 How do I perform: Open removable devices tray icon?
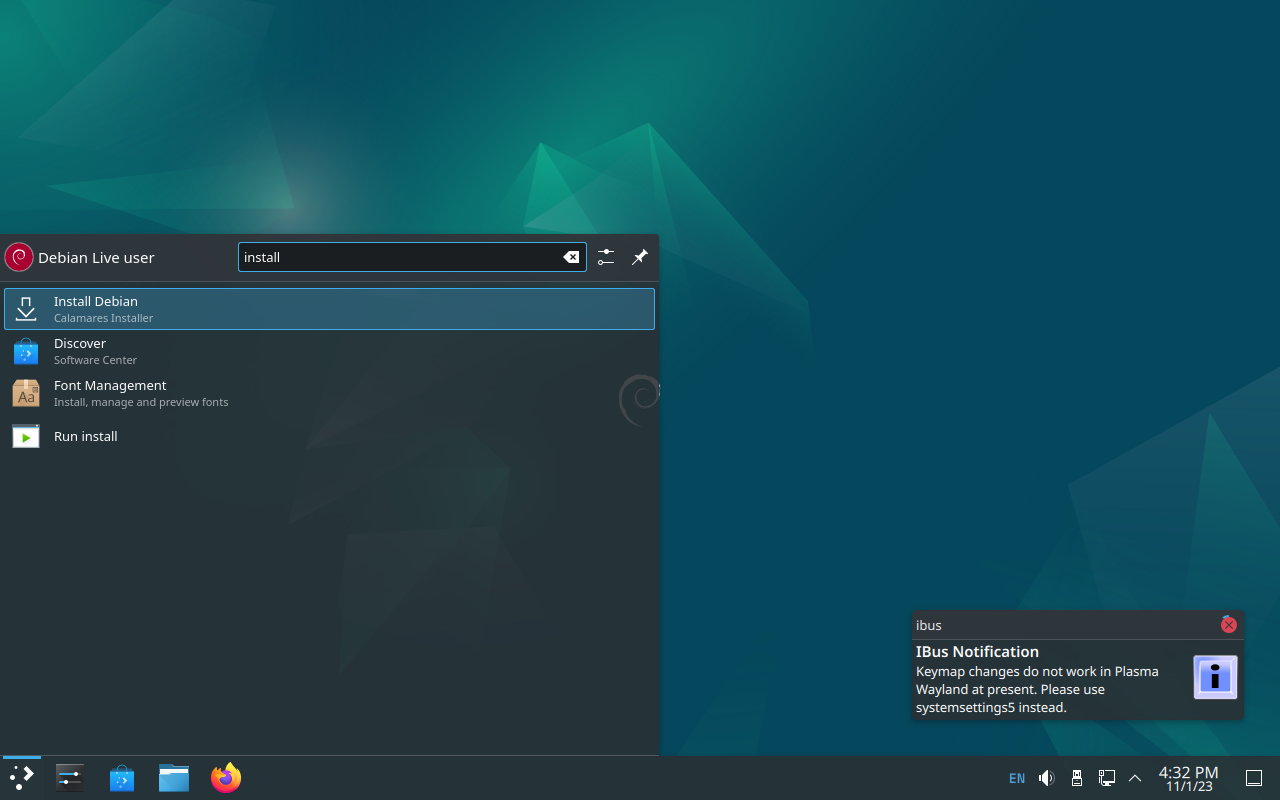click(1076, 778)
